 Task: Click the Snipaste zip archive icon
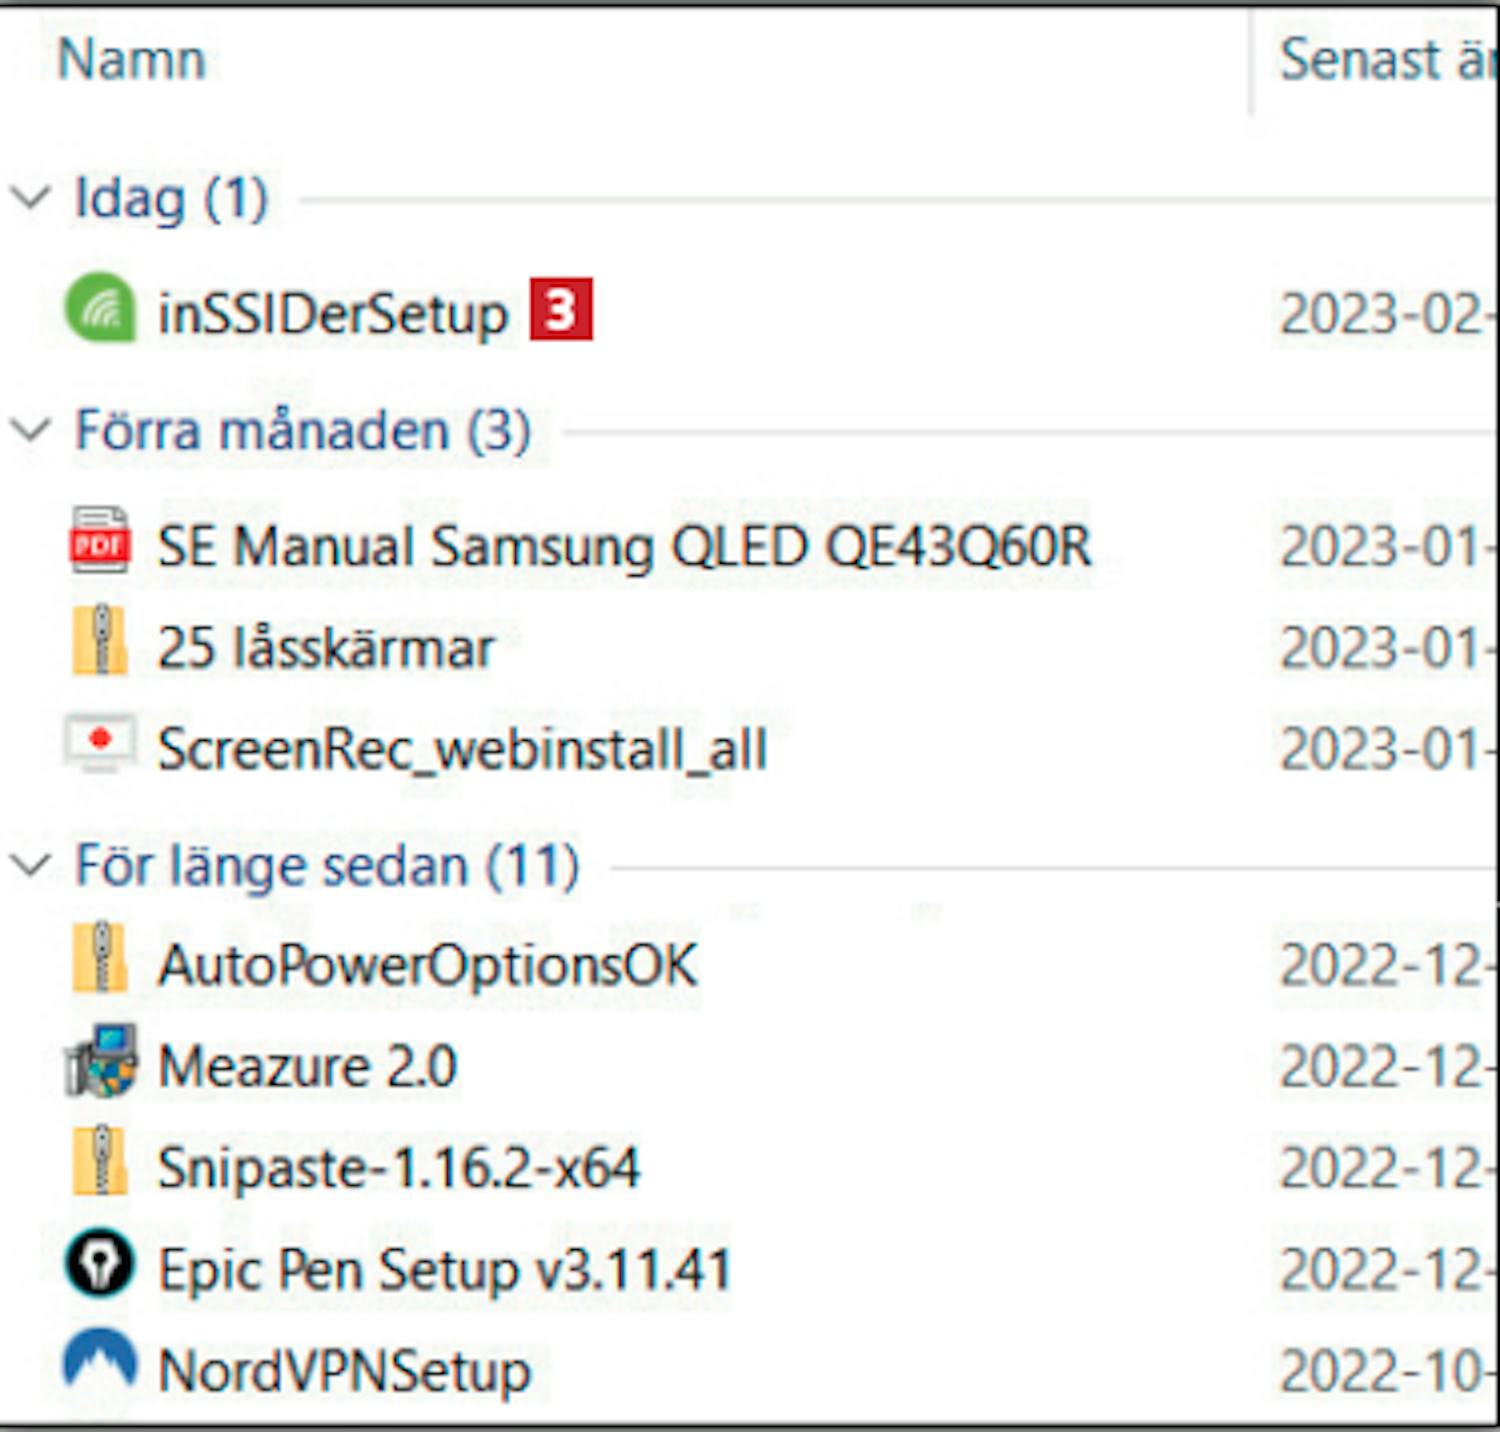(99, 1163)
